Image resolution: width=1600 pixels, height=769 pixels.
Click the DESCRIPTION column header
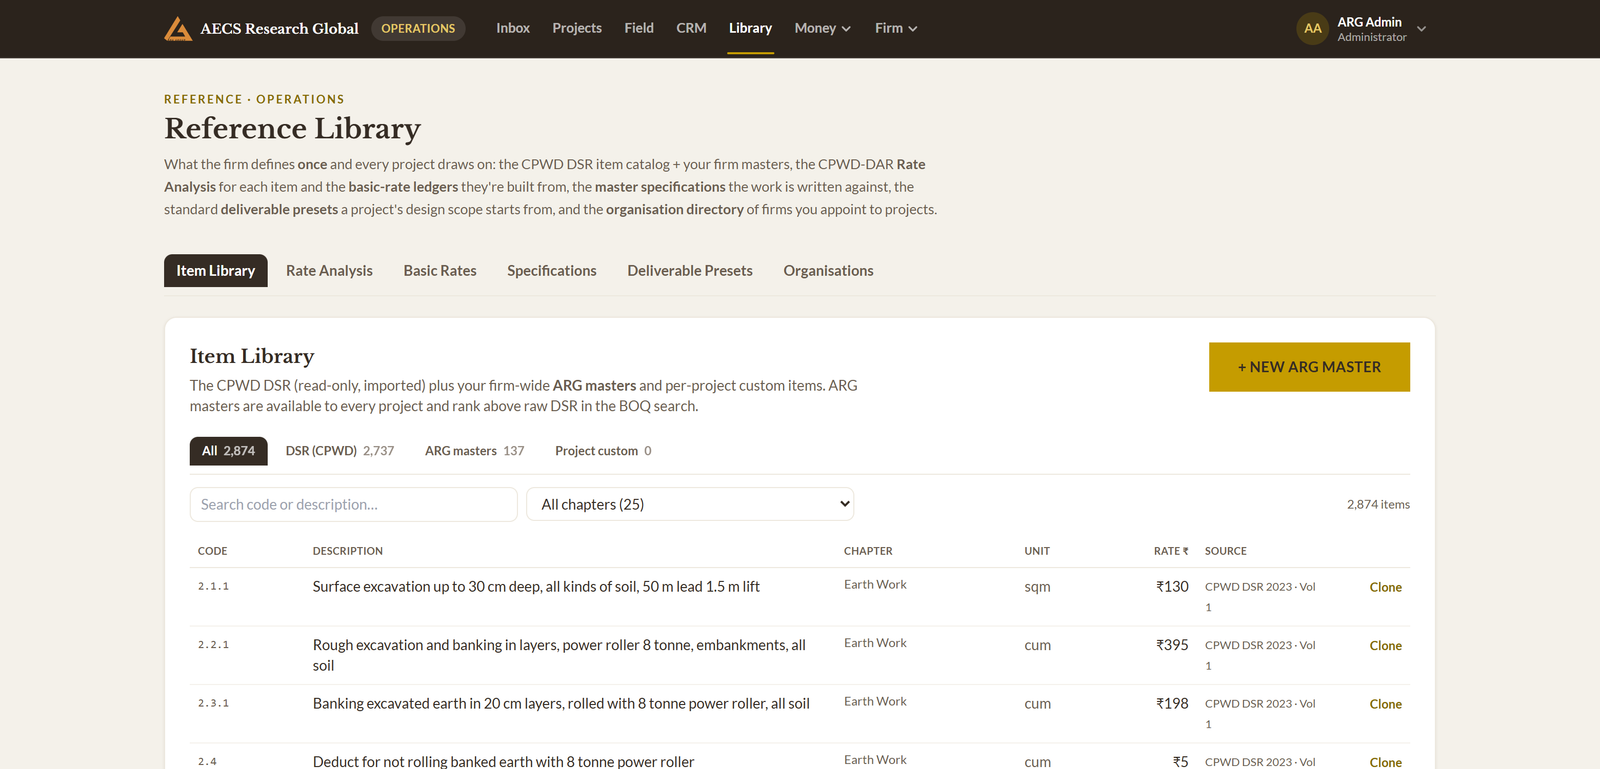[x=347, y=551]
